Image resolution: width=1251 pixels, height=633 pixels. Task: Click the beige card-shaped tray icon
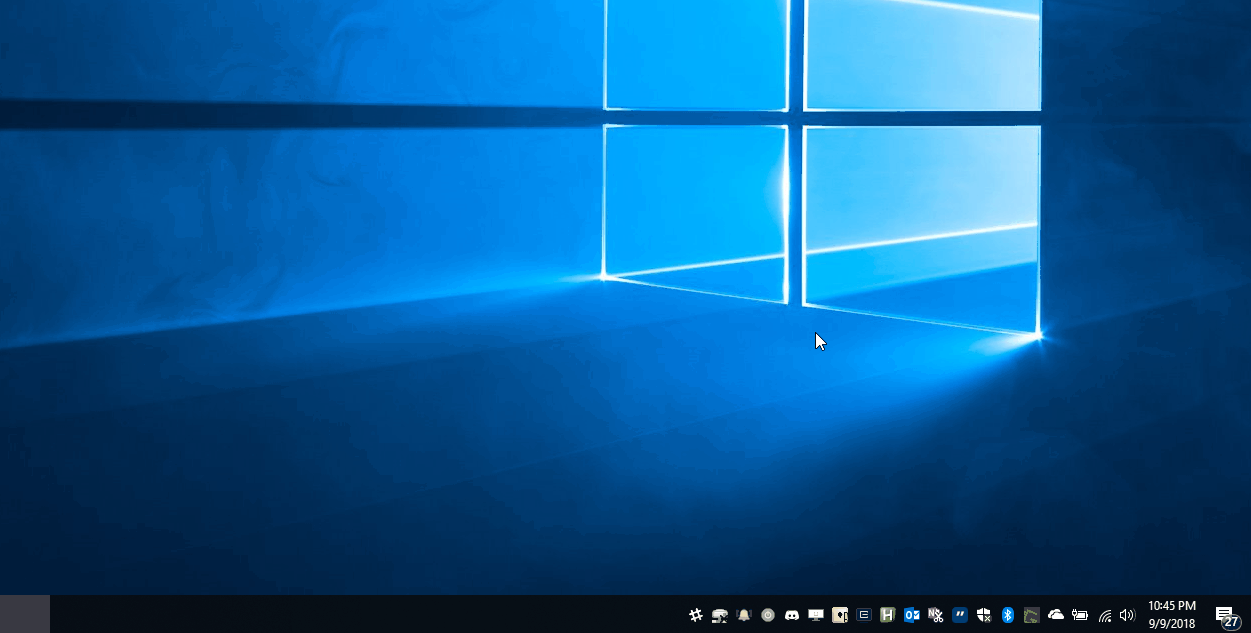click(x=840, y=615)
